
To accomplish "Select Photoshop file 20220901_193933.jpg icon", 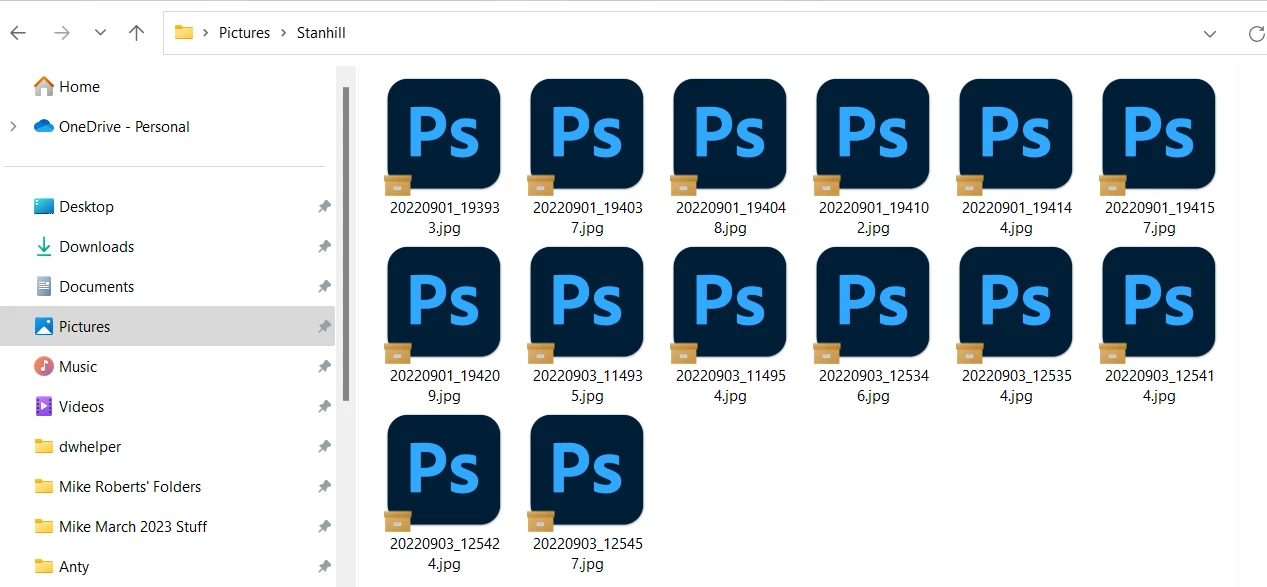I will (444, 135).
